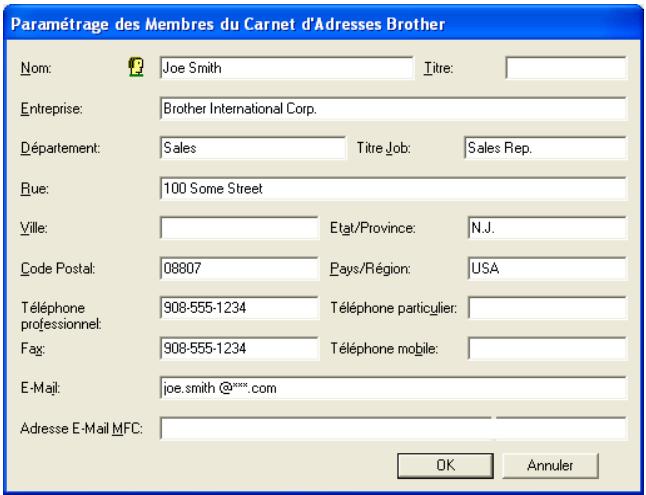Click the Pays/Région field showing USA
This screenshot has height=495, width=646.
[548, 268]
